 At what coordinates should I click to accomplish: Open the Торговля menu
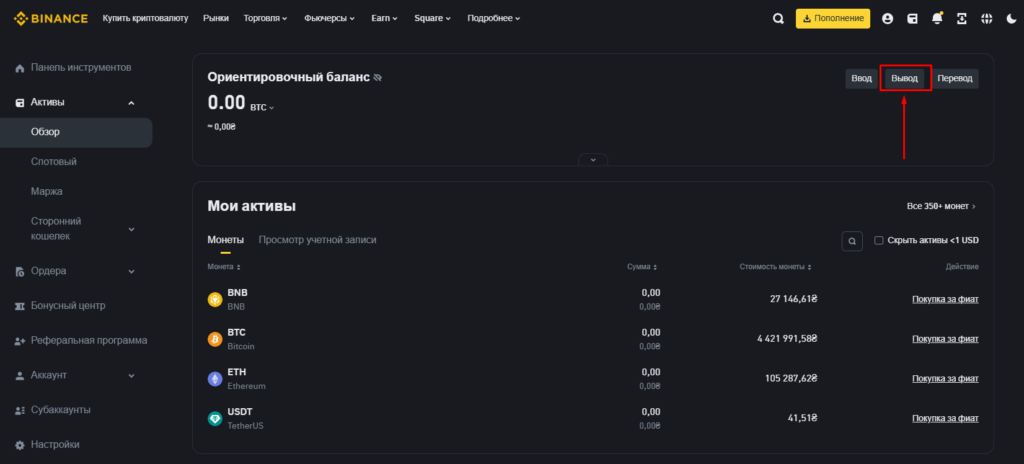coord(265,19)
